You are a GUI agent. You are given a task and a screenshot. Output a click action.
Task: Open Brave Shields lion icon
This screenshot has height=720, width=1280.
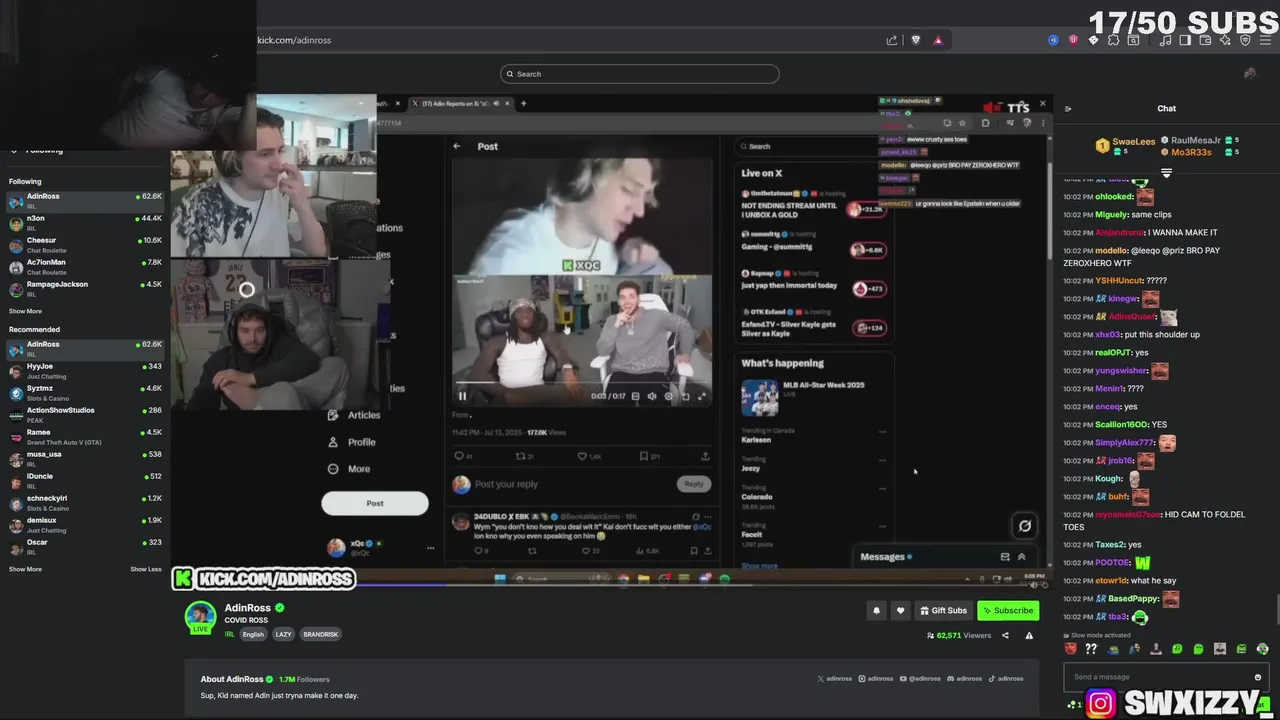pos(915,40)
